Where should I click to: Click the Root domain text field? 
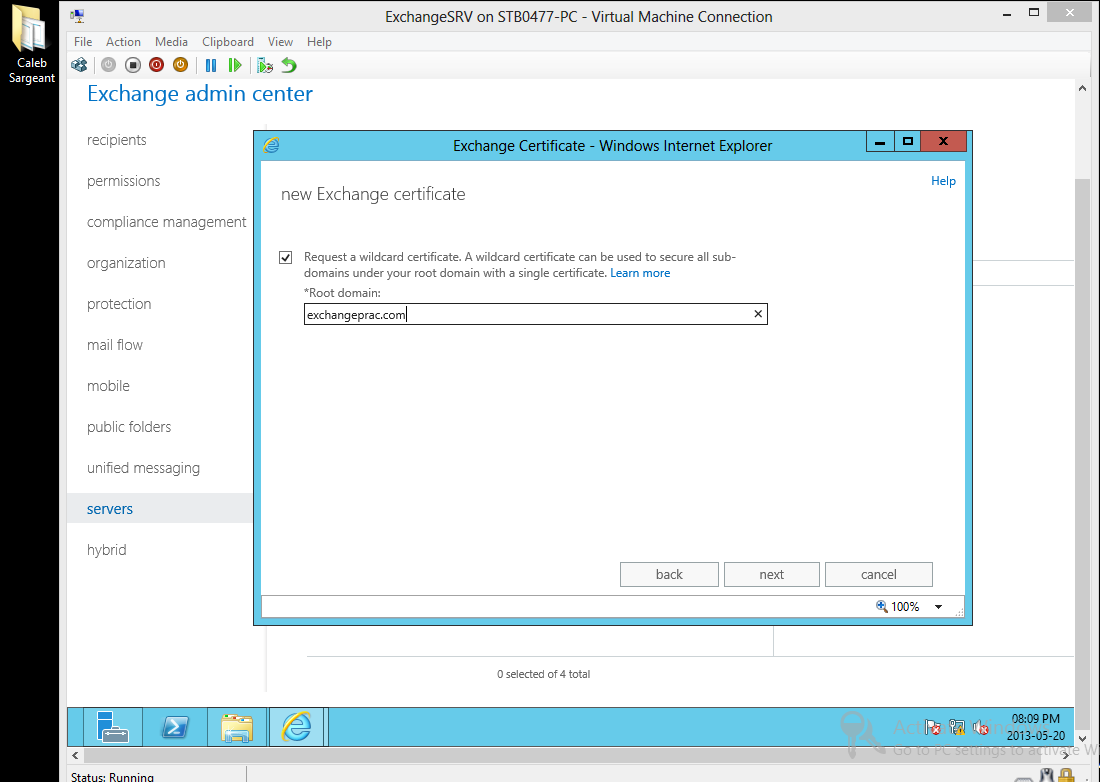coord(536,314)
